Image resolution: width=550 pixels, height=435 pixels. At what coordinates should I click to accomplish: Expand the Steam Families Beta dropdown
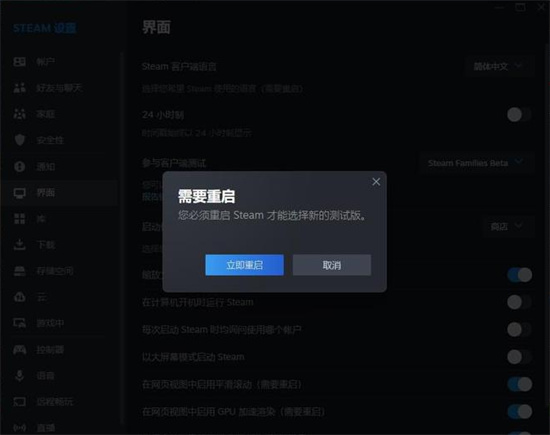click(477, 163)
